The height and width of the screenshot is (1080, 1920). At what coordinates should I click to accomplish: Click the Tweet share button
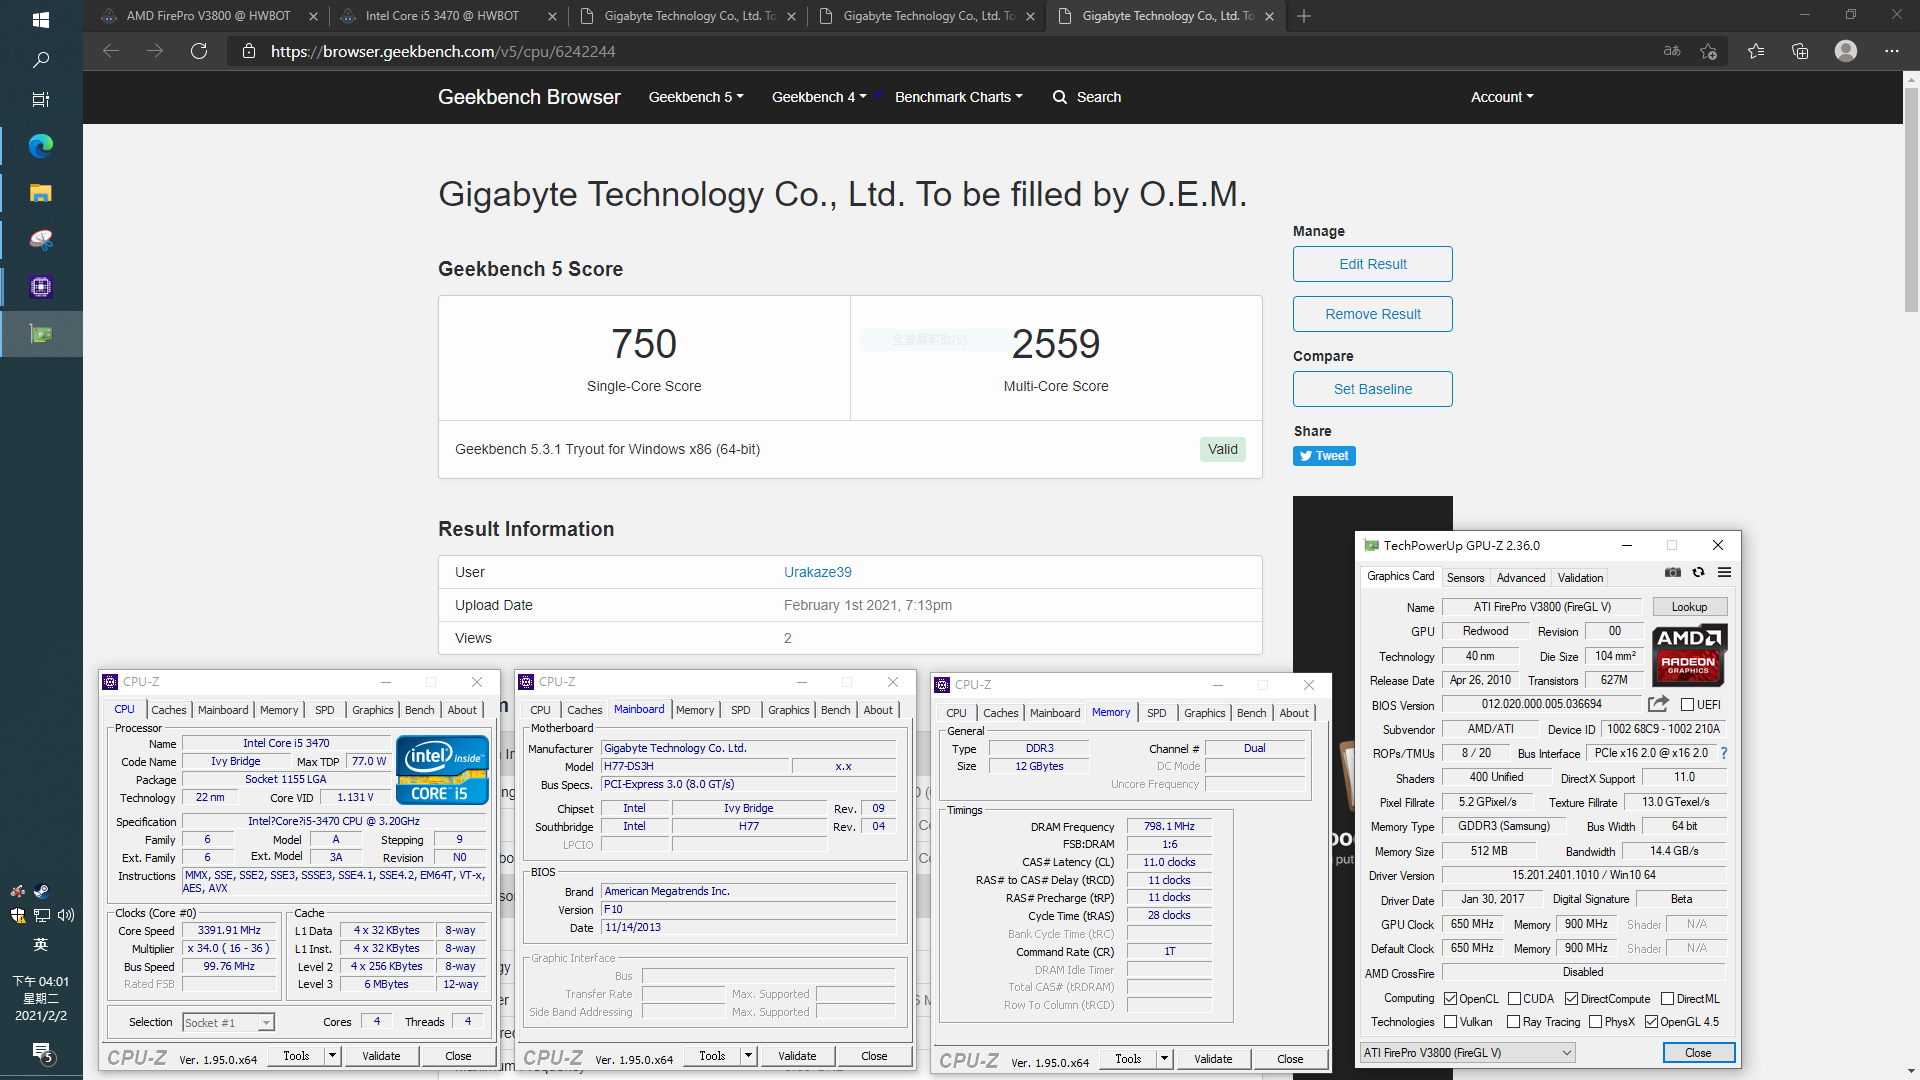pyautogui.click(x=1324, y=456)
